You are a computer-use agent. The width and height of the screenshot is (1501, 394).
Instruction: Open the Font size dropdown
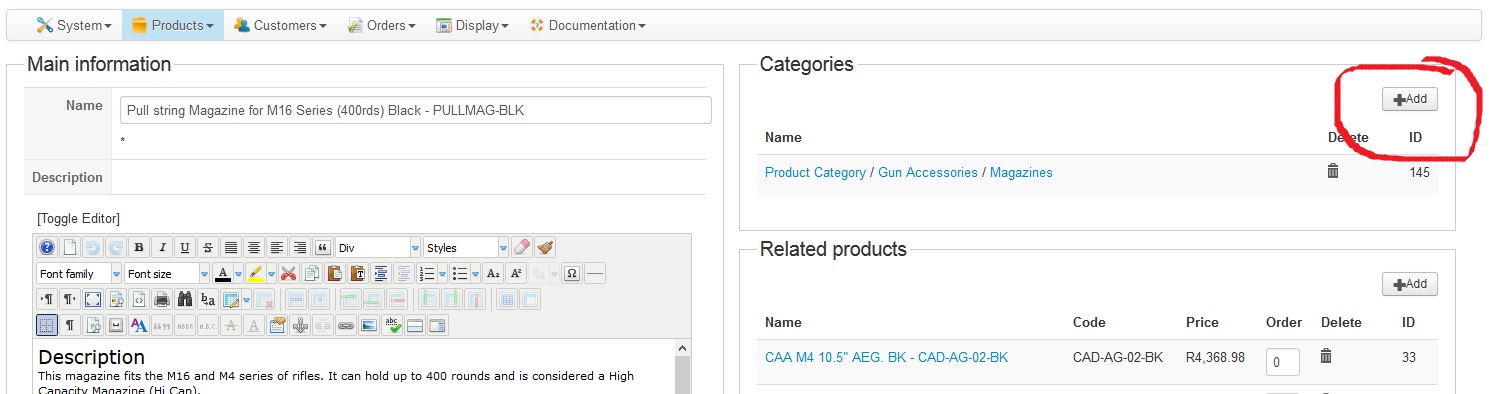[x=168, y=273]
